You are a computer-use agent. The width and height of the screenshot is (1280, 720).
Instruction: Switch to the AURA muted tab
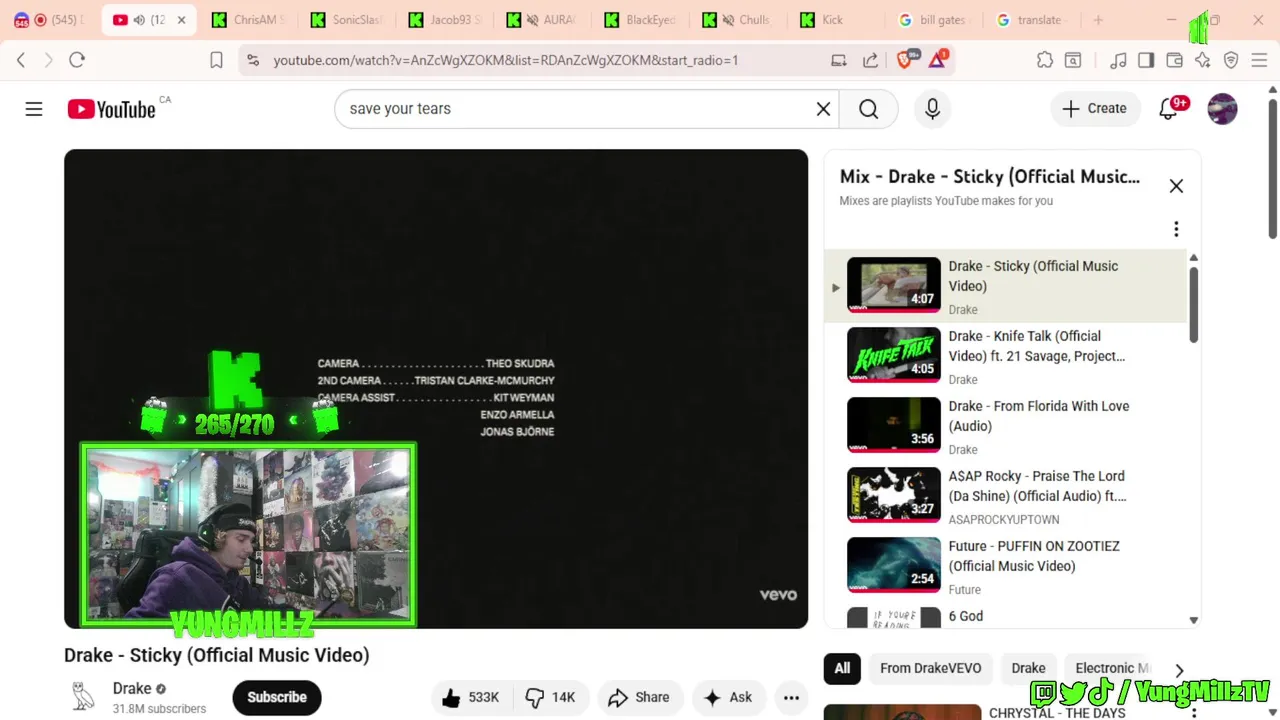click(x=542, y=20)
